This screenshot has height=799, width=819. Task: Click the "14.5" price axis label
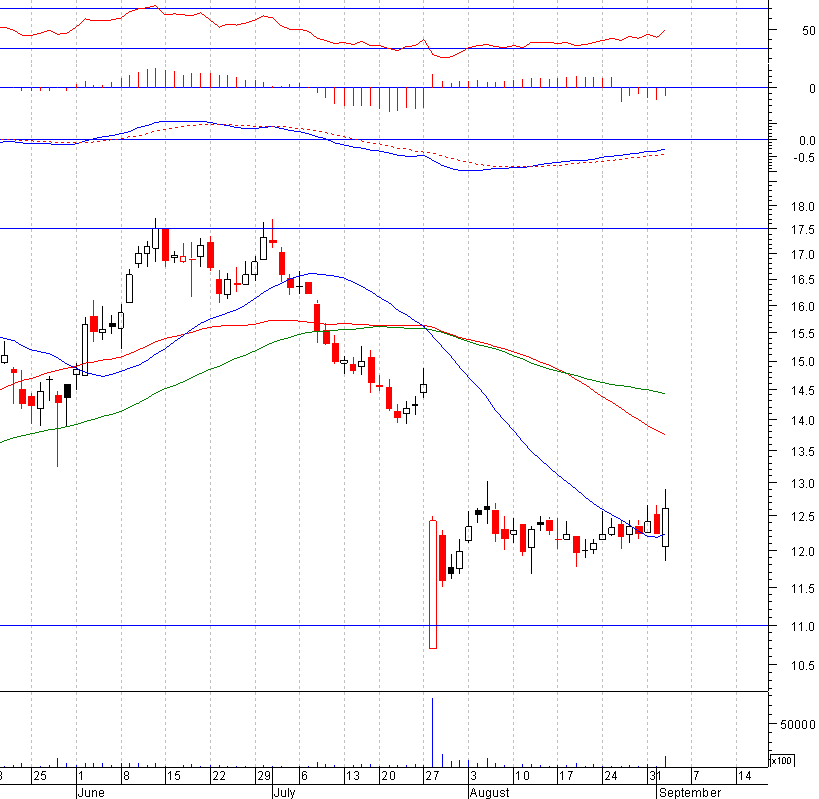[x=803, y=391]
